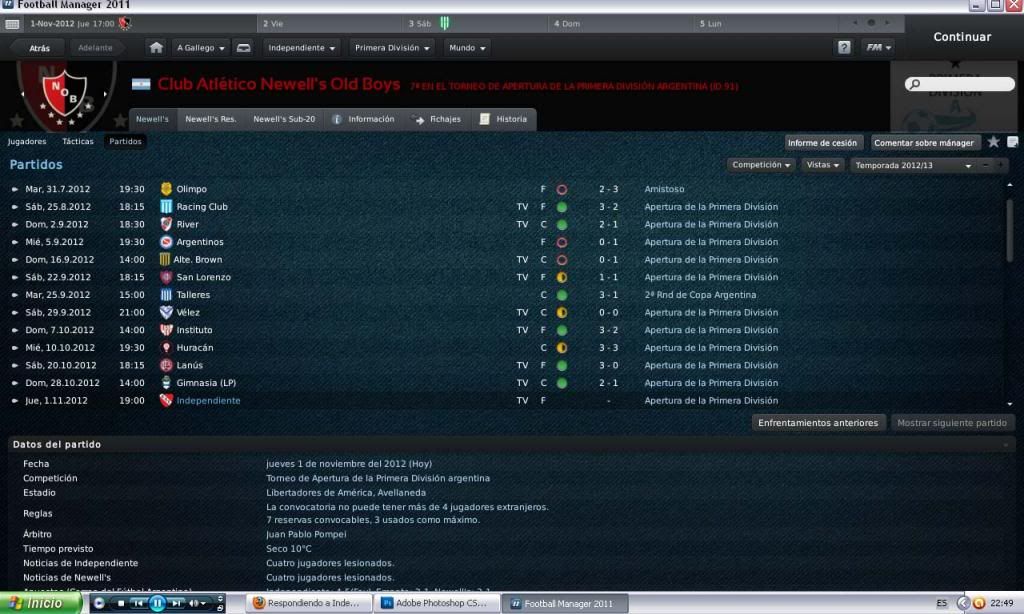Bookmark this screen with the star icon
The height and width of the screenshot is (614, 1024).
993,142
